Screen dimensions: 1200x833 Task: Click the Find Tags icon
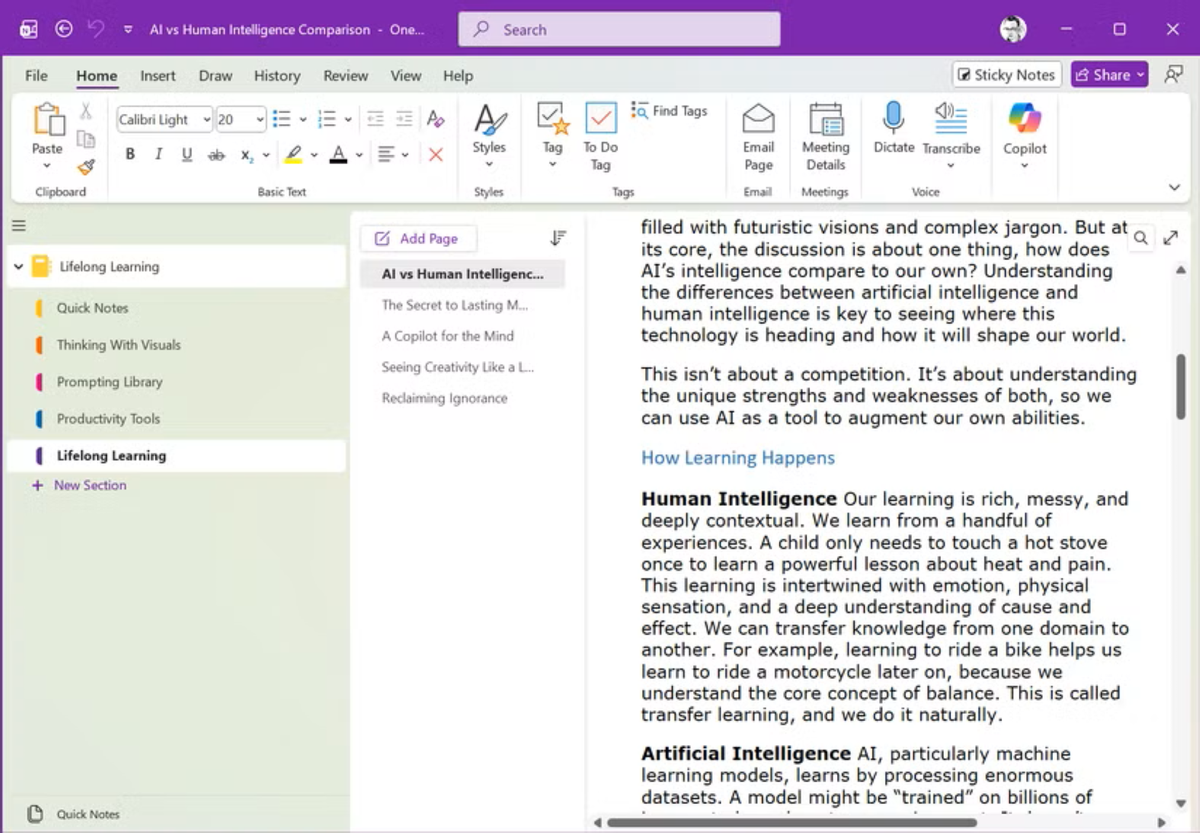pyautogui.click(x=641, y=111)
